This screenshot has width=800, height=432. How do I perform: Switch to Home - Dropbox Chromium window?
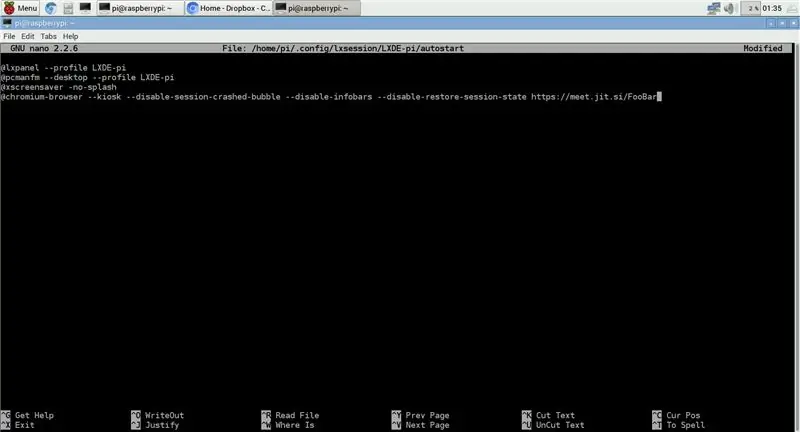click(x=229, y=8)
